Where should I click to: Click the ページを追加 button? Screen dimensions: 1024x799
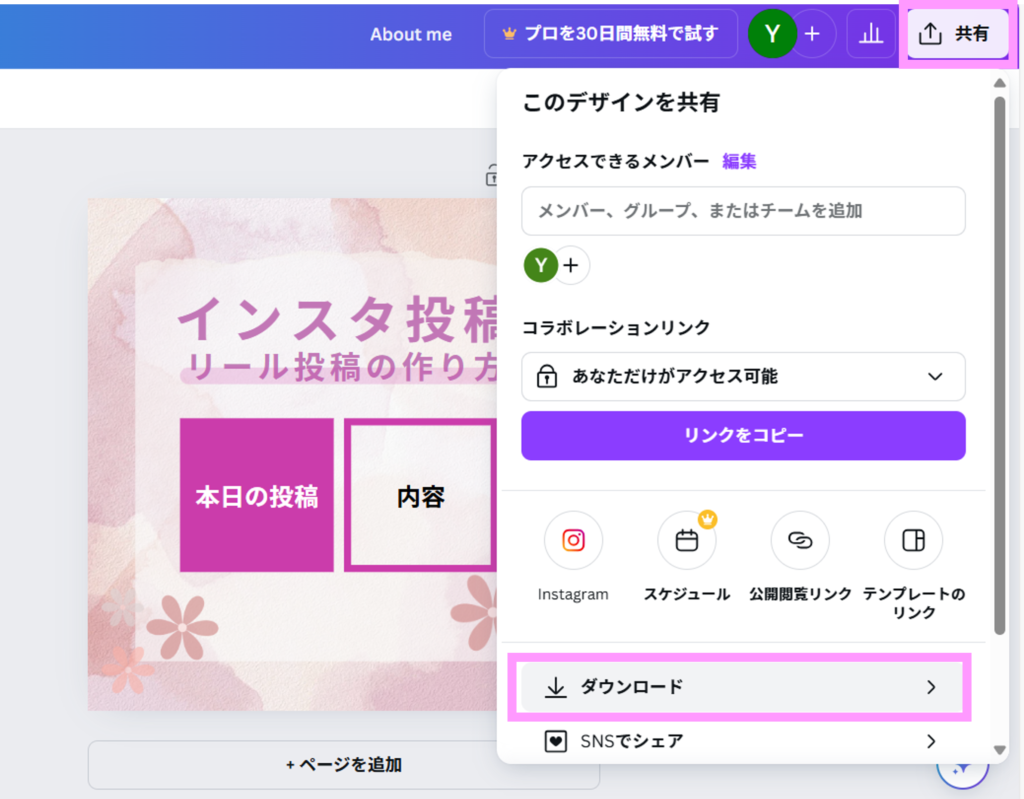point(343,765)
